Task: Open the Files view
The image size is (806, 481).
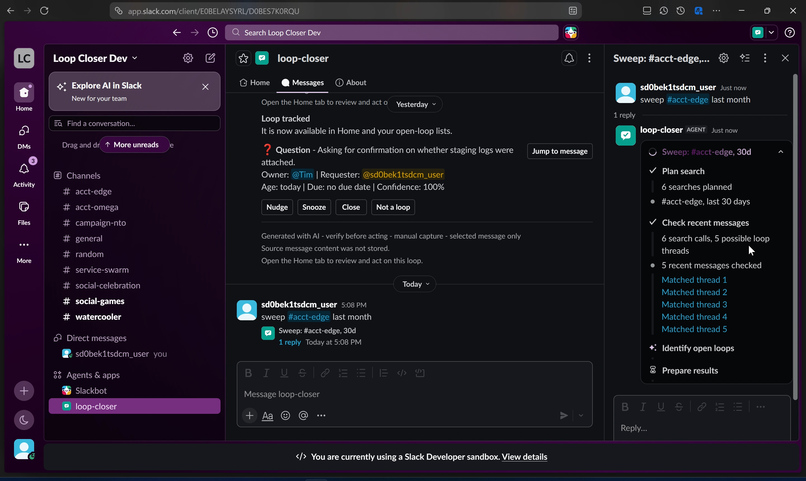Action: coord(24,213)
